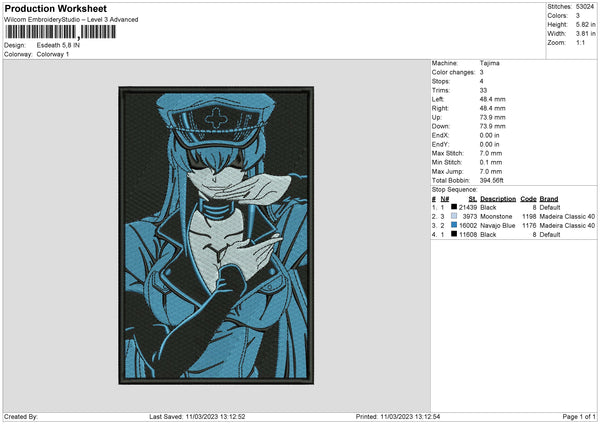This screenshot has width=600, height=424.
Task: Click the Machine value Tajima
Action: click(x=489, y=63)
